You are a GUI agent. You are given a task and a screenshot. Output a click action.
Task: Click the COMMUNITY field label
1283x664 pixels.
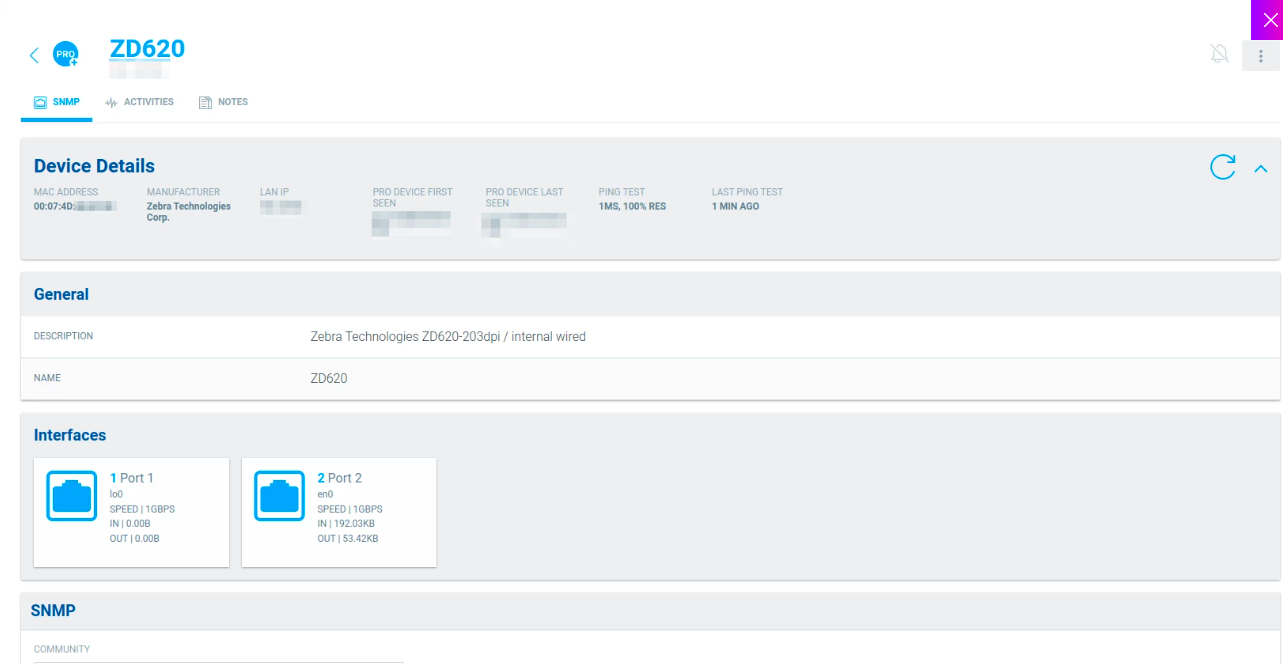click(x=62, y=649)
